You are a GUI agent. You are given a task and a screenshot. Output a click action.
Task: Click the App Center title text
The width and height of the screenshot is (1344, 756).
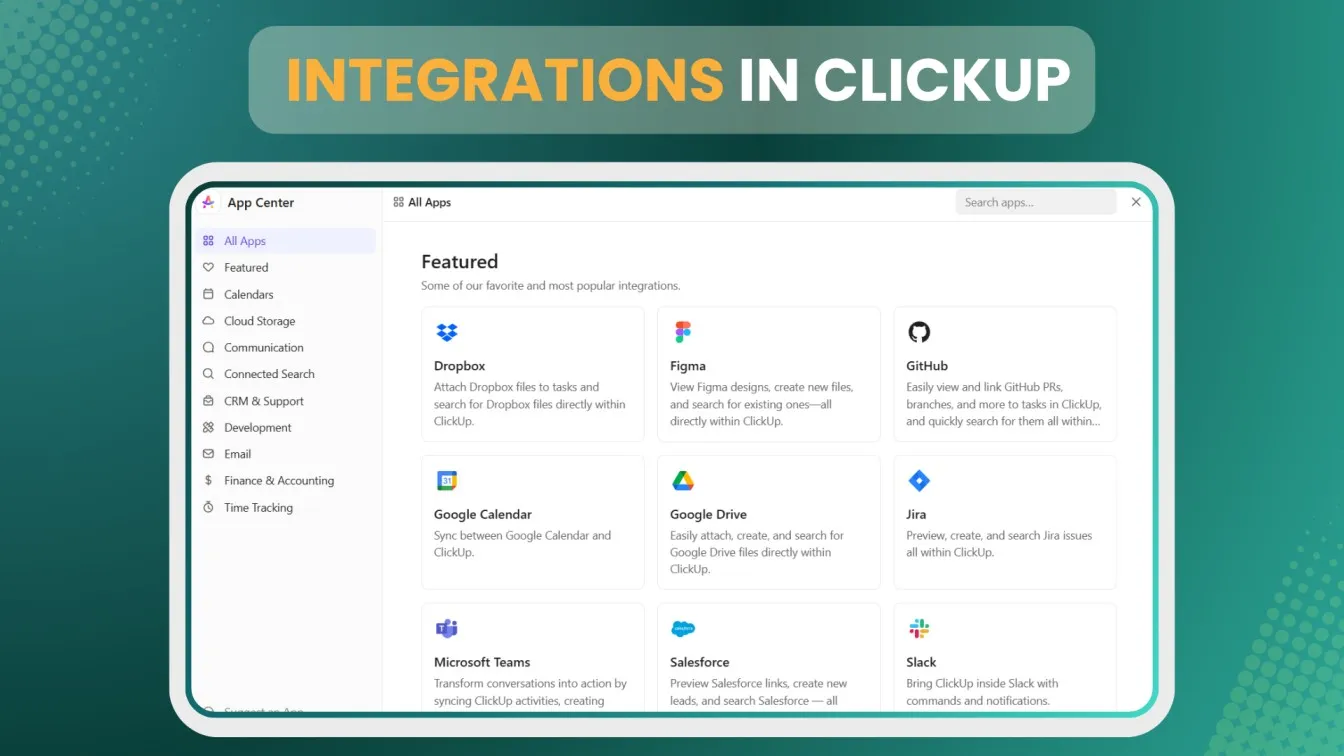(261, 202)
